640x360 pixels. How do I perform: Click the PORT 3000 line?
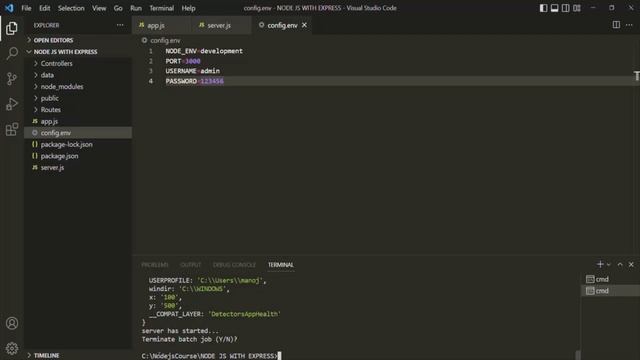point(183,61)
